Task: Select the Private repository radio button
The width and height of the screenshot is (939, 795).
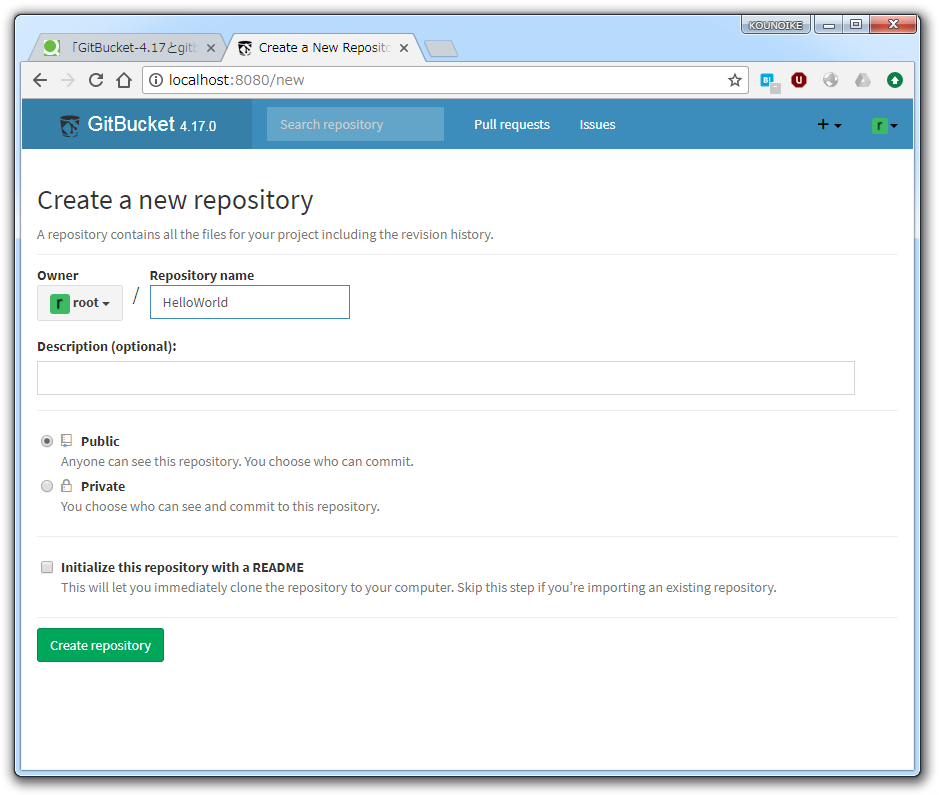Action: (x=47, y=486)
